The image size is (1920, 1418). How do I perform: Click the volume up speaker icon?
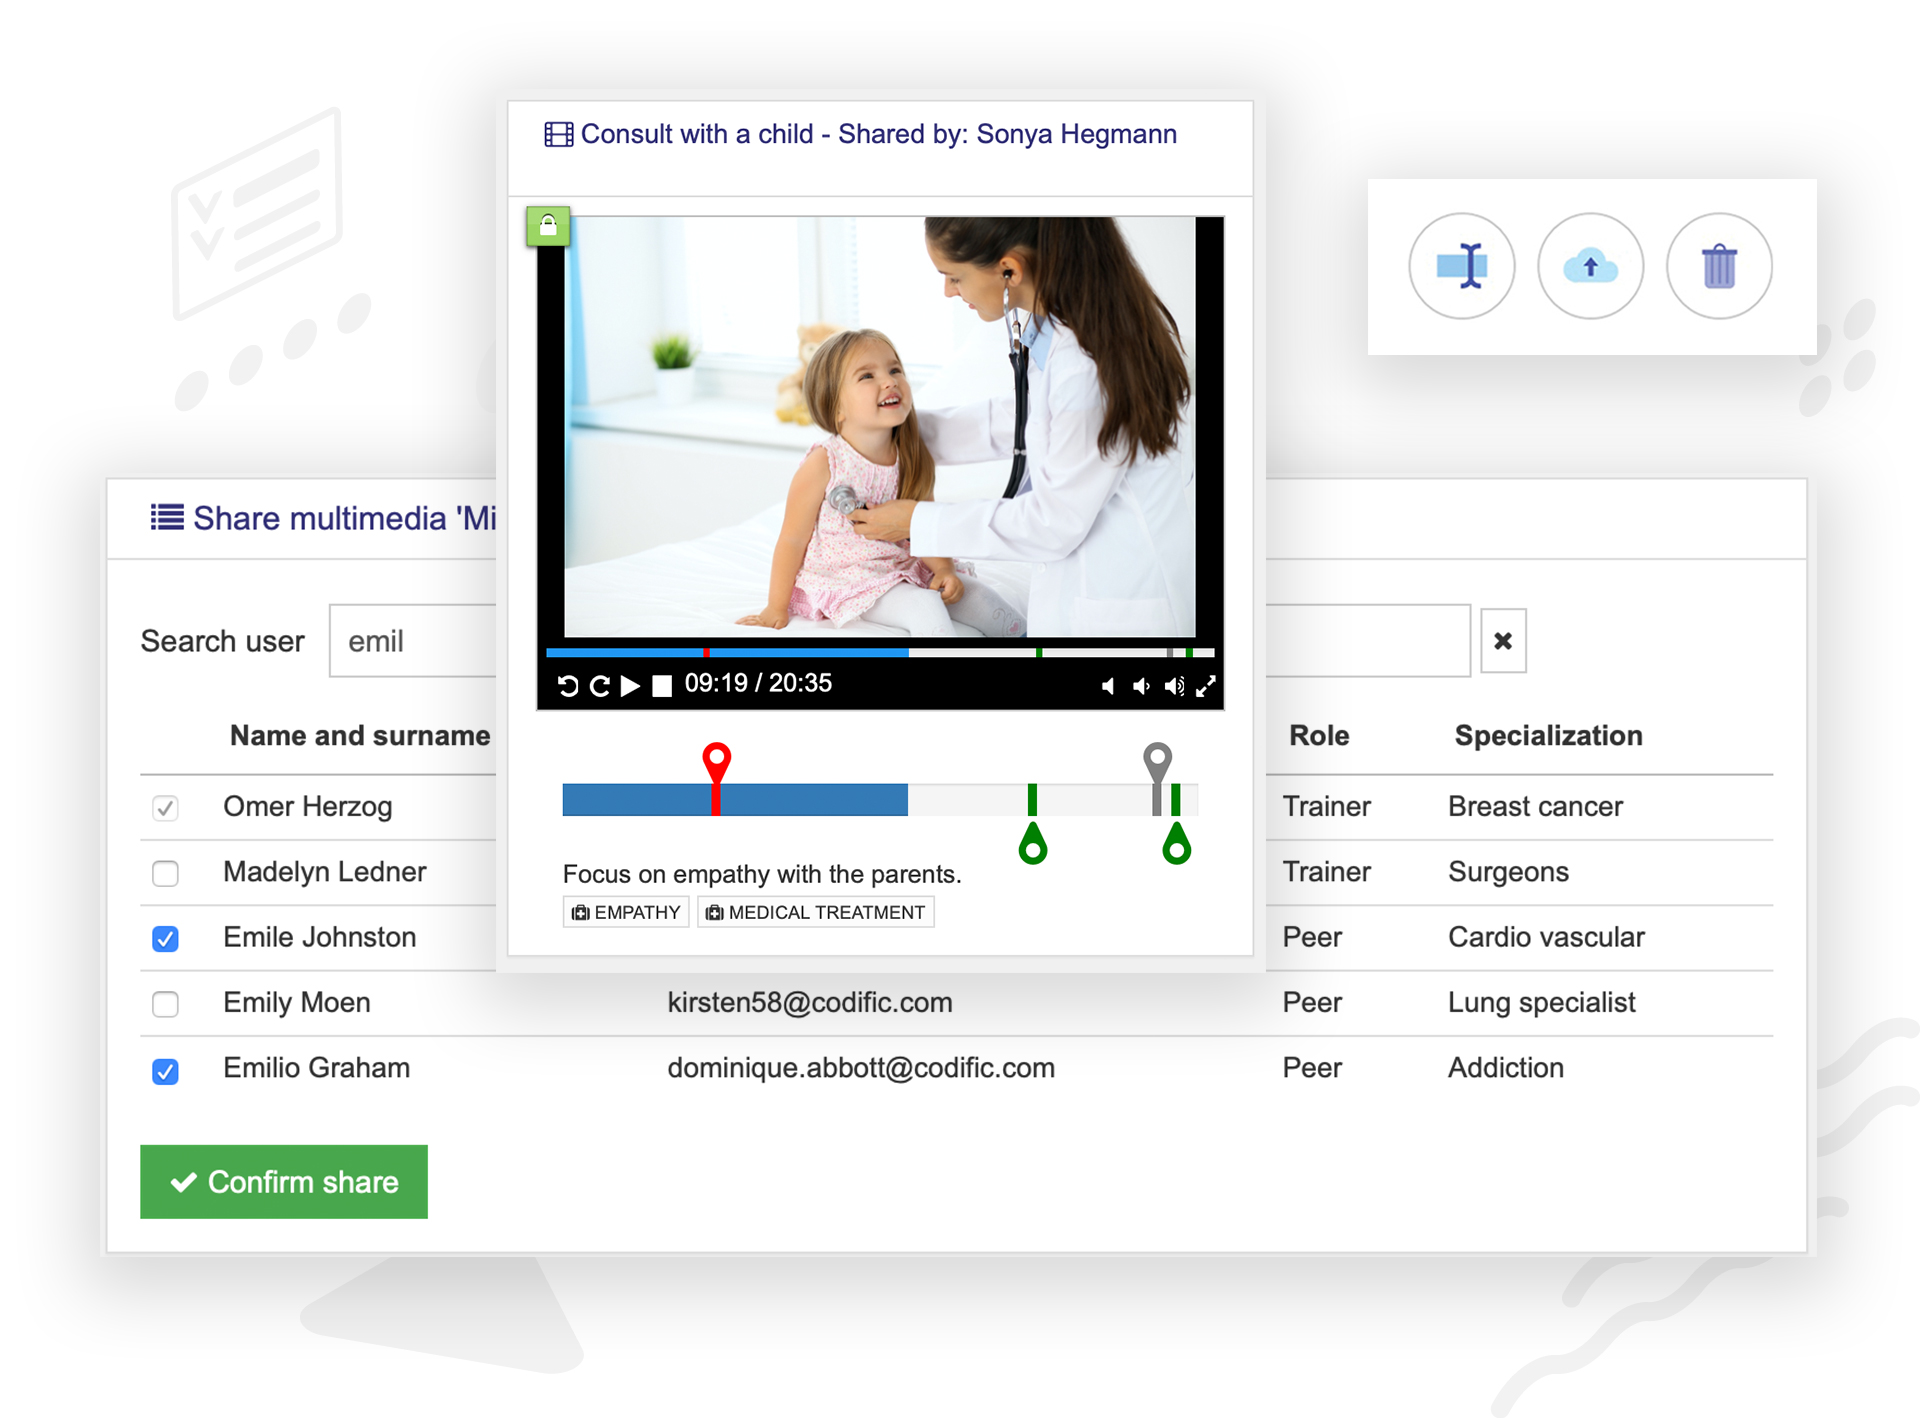click(x=1174, y=686)
